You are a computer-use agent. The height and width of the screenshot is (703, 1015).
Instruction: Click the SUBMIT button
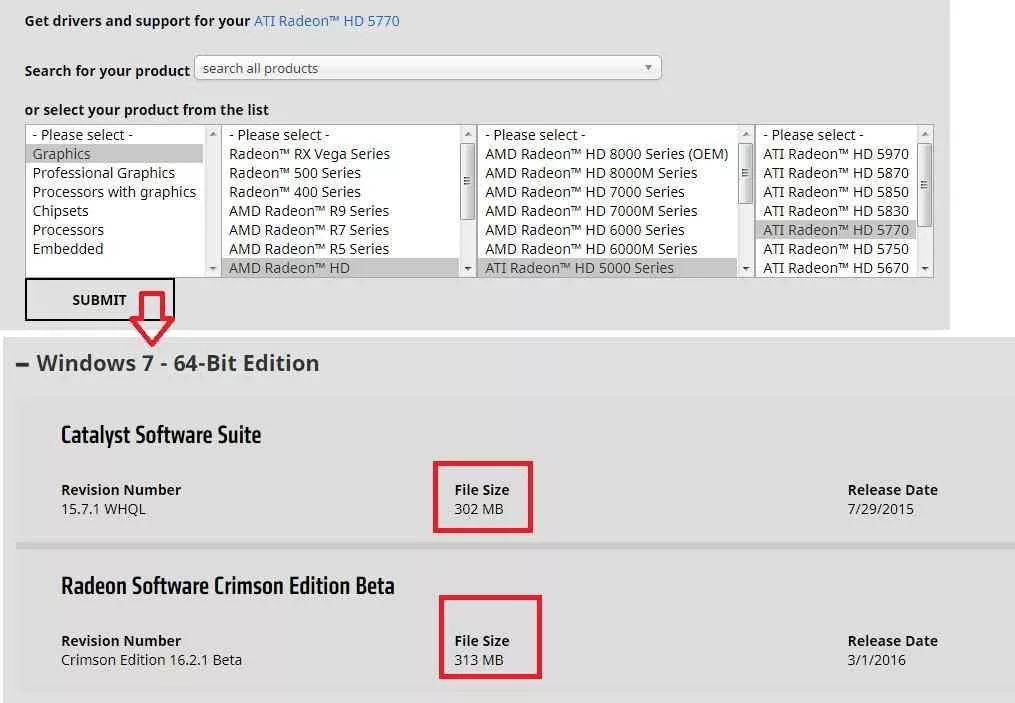tap(99, 300)
